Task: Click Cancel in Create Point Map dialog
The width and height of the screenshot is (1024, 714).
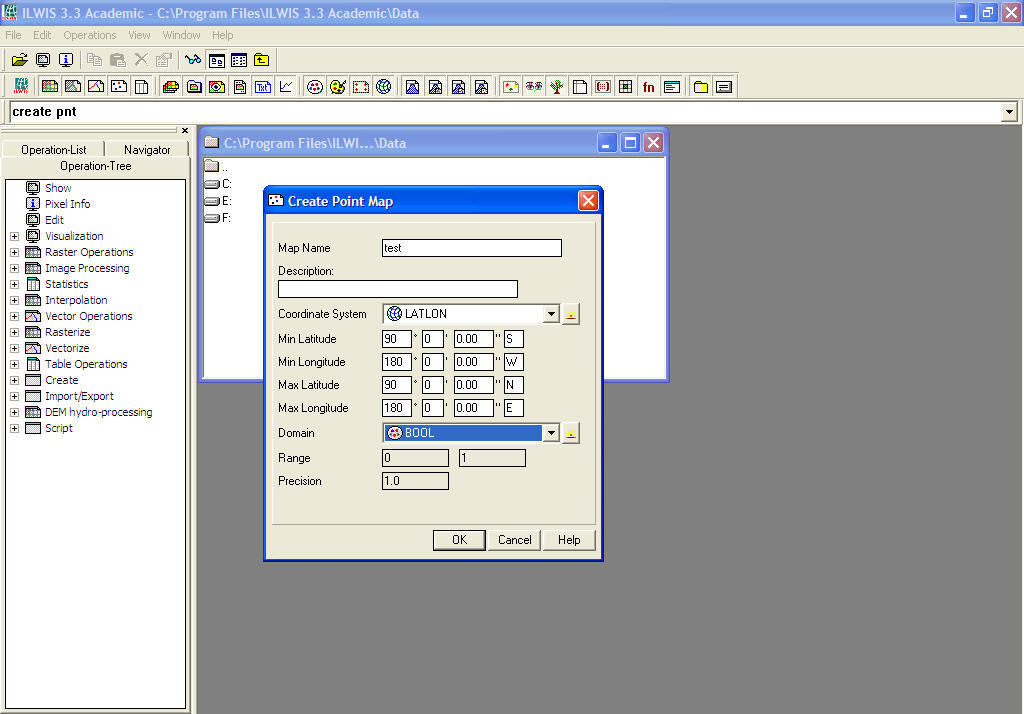Action: pyautogui.click(x=515, y=540)
